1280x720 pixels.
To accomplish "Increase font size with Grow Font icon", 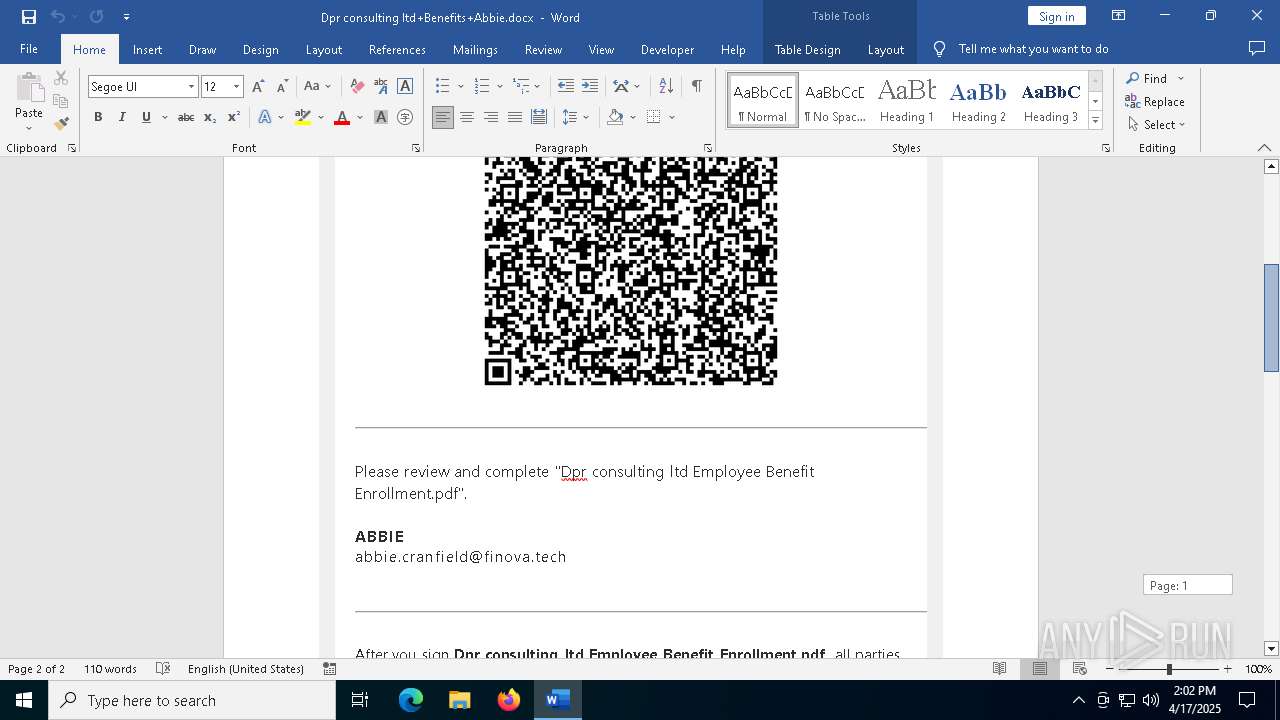I will [x=258, y=86].
